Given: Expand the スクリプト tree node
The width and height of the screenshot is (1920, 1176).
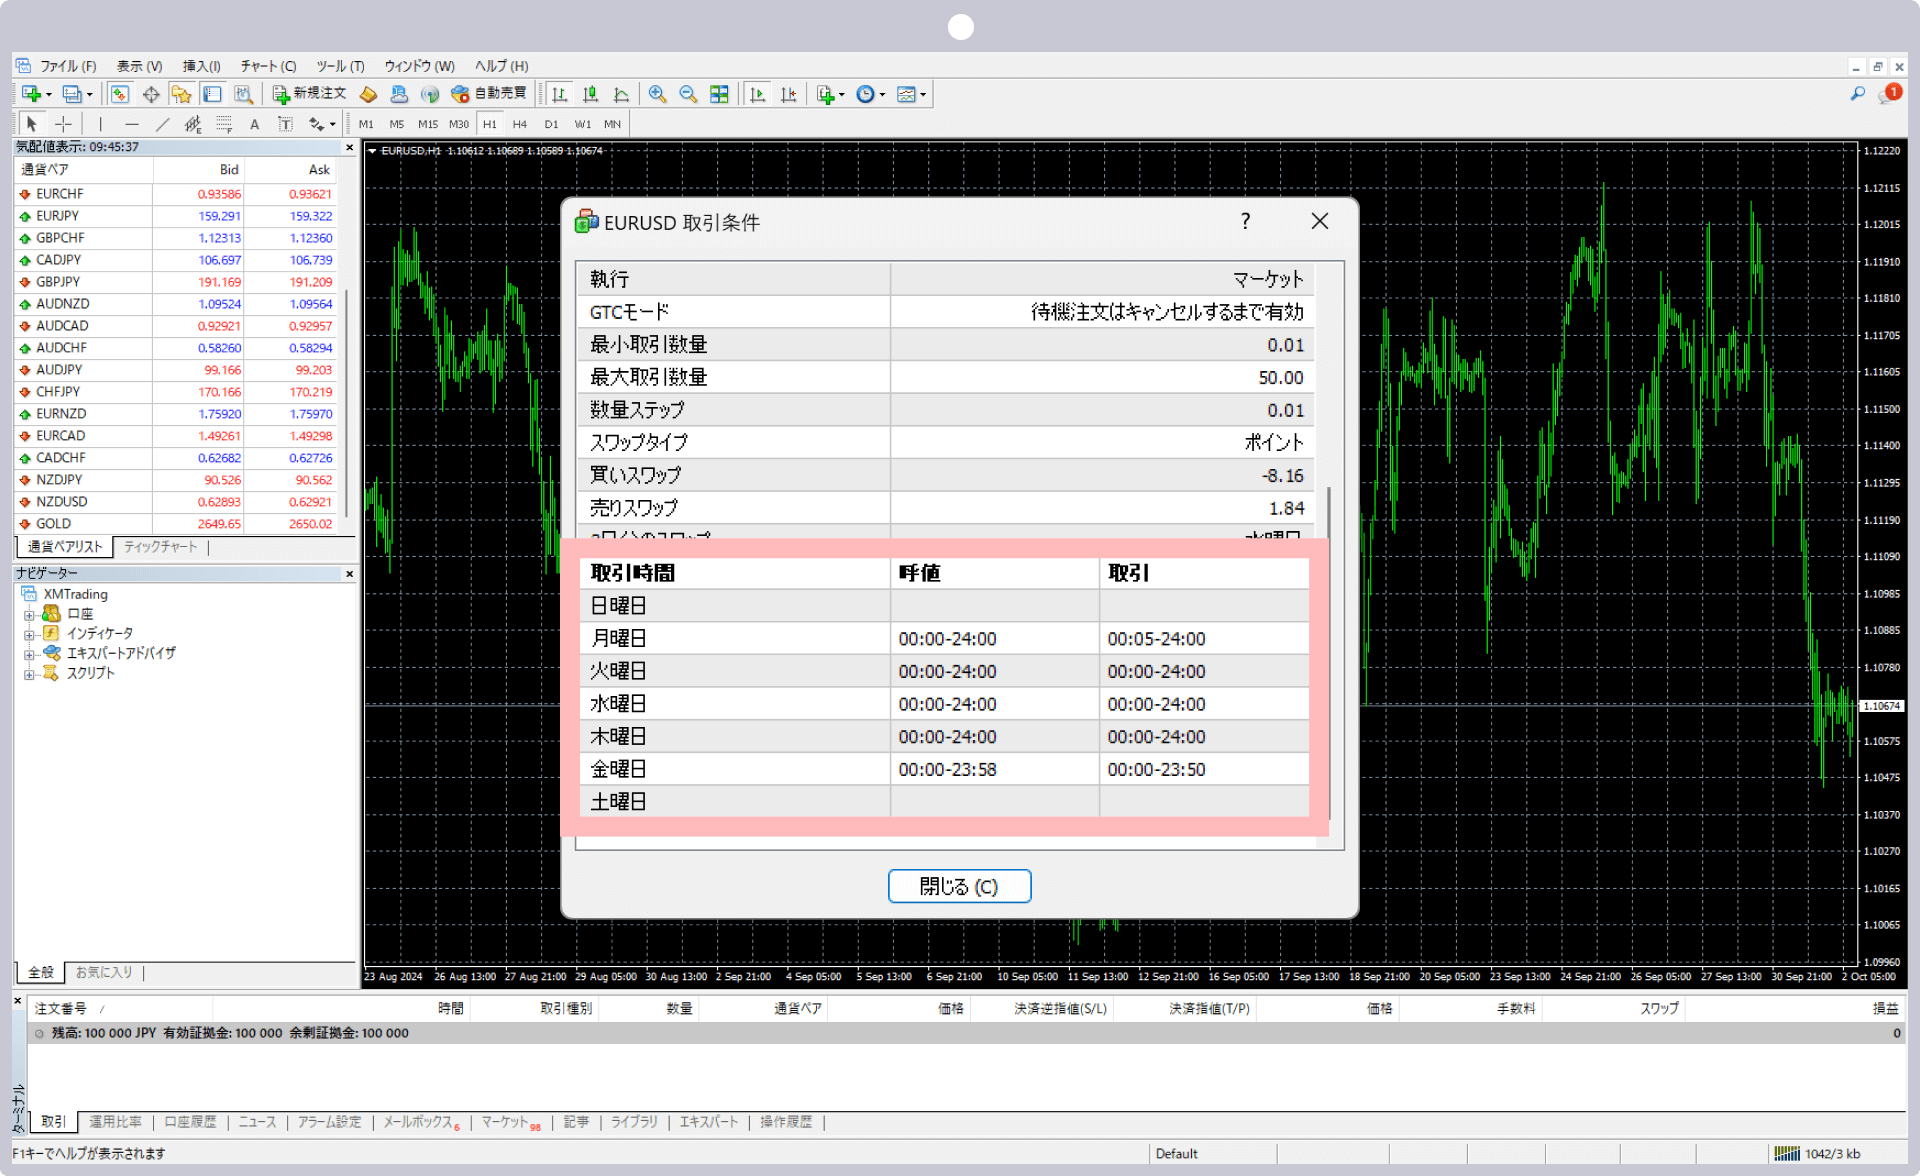Looking at the screenshot, I should tap(29, 674).
